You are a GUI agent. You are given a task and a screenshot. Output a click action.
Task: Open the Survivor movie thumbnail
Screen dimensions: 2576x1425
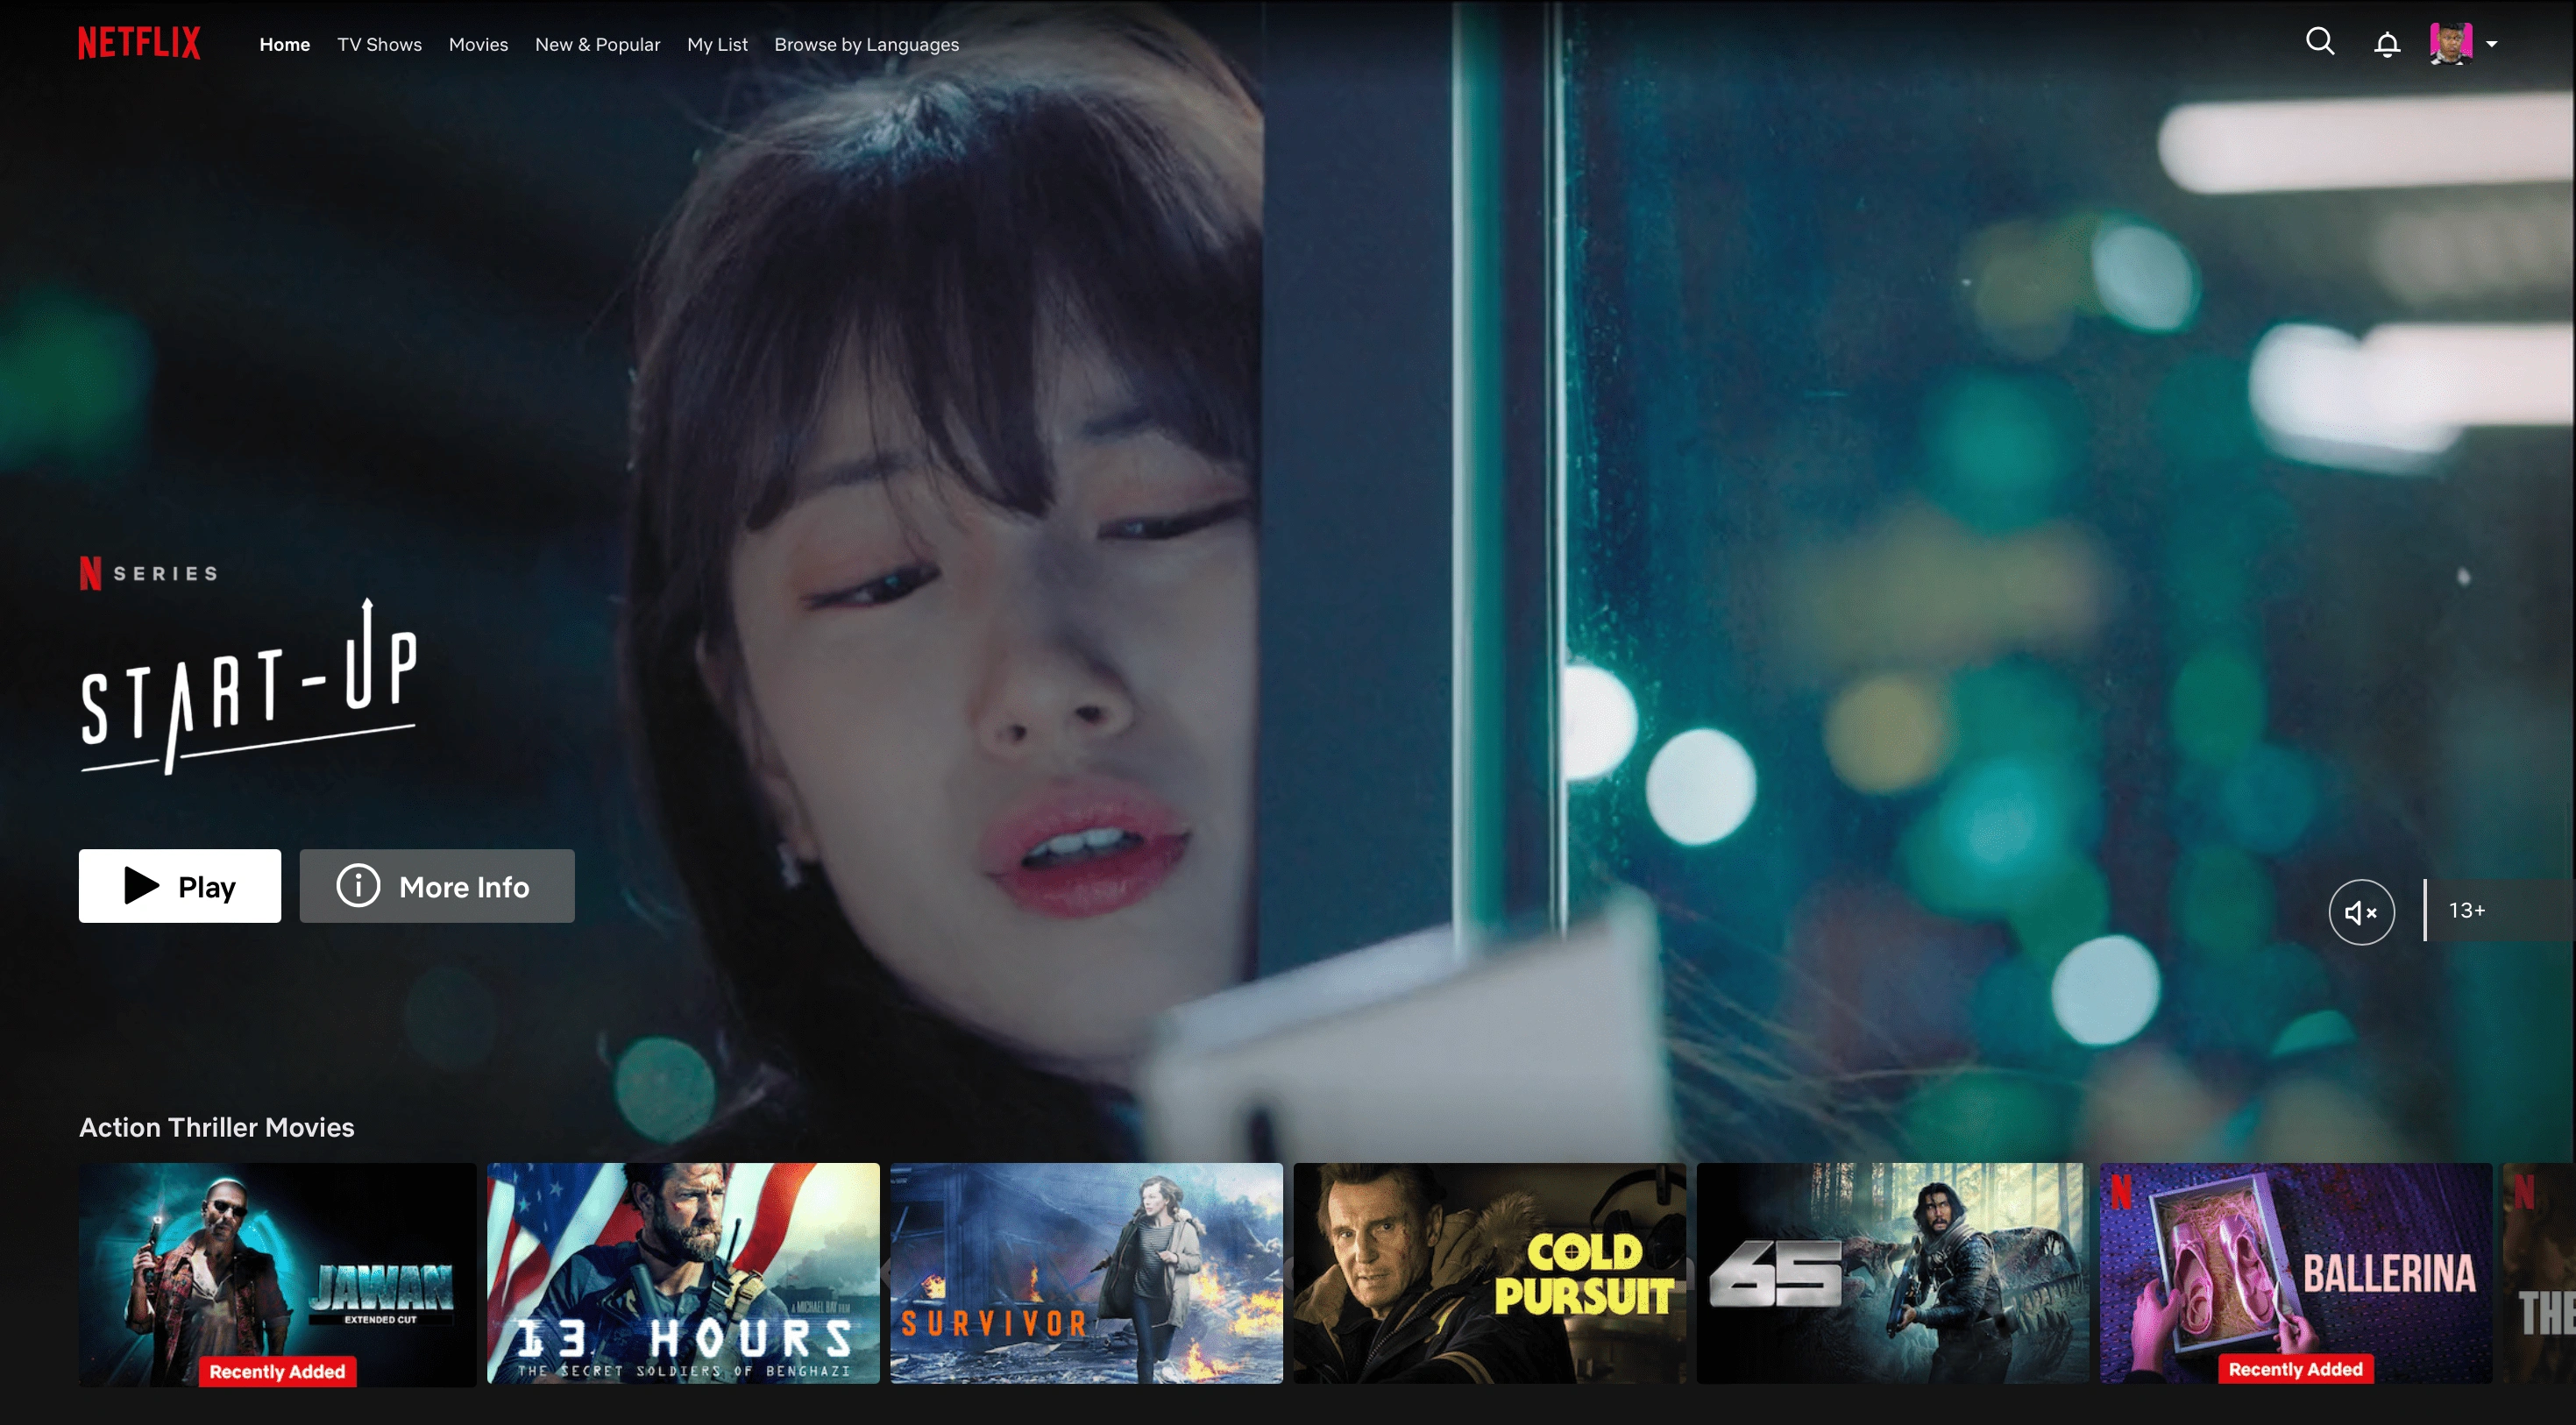(1086, 1273)
